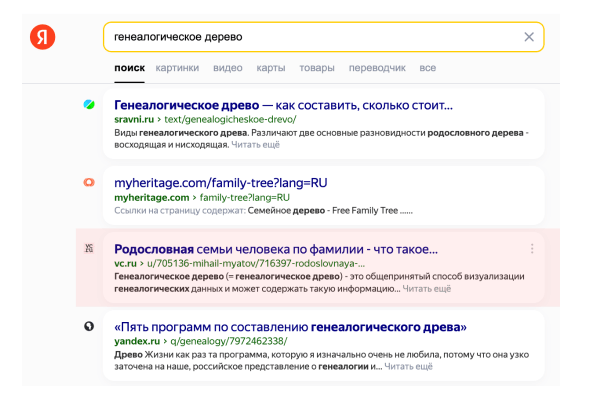This screenshot has height=400, width=600.
Task: Click the sravni.ru favicon
Action: [89, 104]
